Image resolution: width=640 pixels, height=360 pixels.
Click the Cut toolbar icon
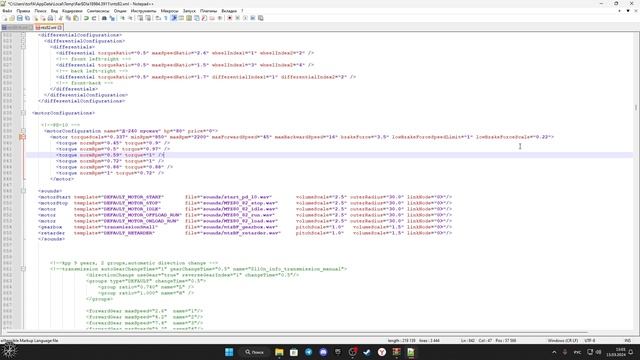pyautogui.click(x=60, y=18)
